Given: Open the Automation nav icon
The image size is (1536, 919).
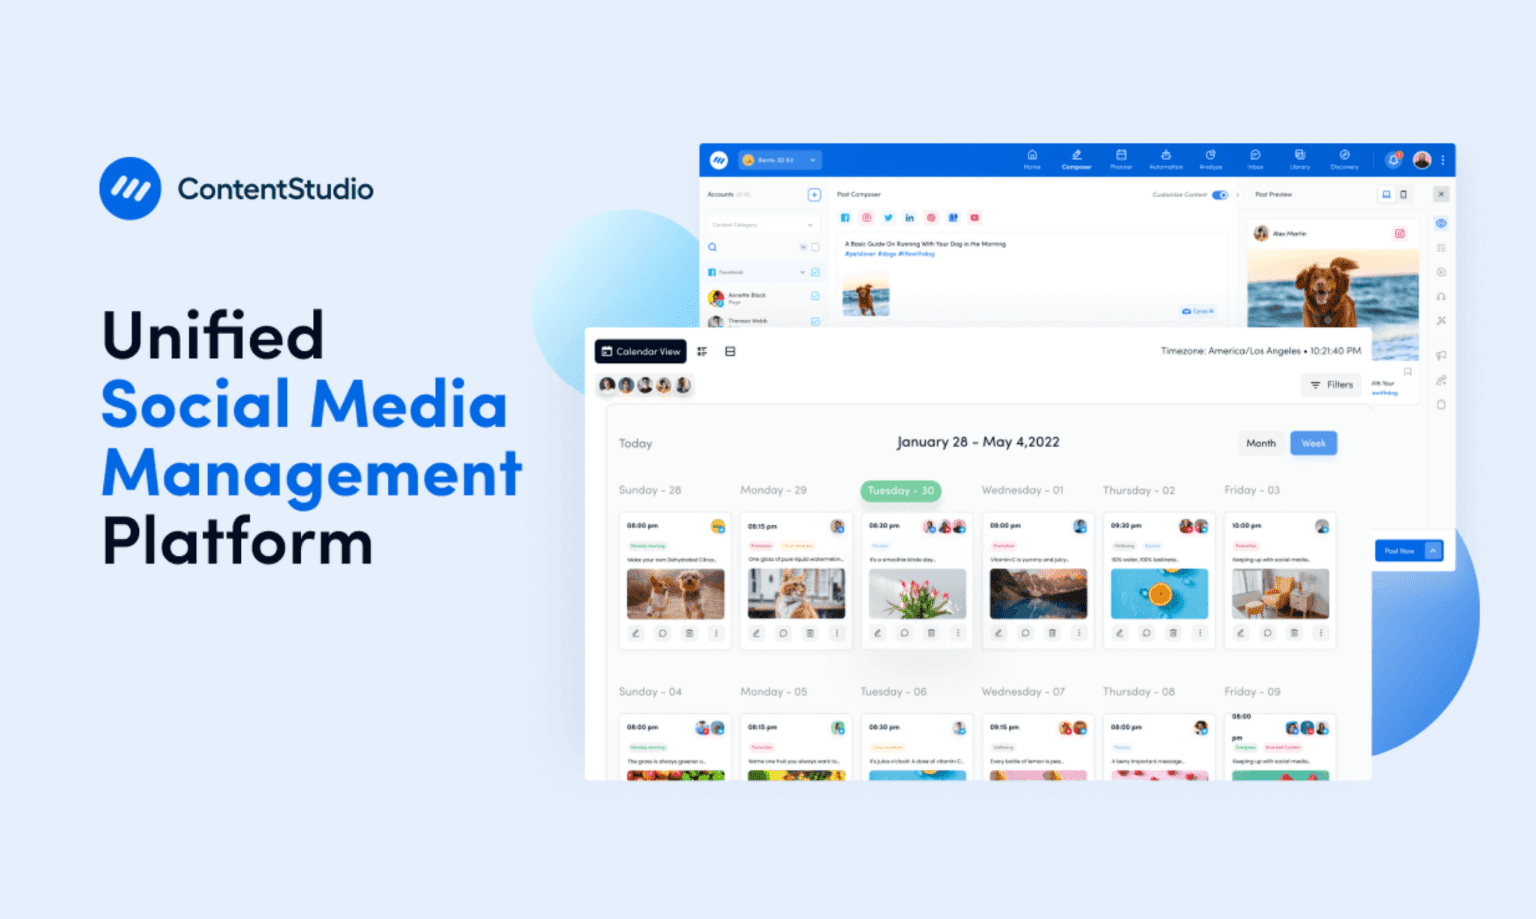Looking at the screenshot, I should (1166, 159).
